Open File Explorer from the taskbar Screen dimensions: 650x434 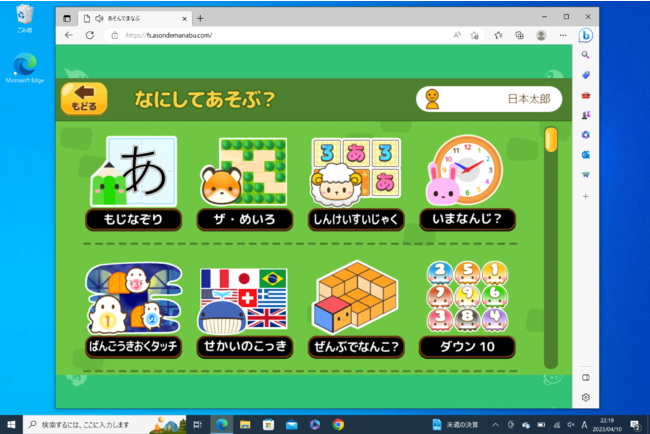coord(245,424)
